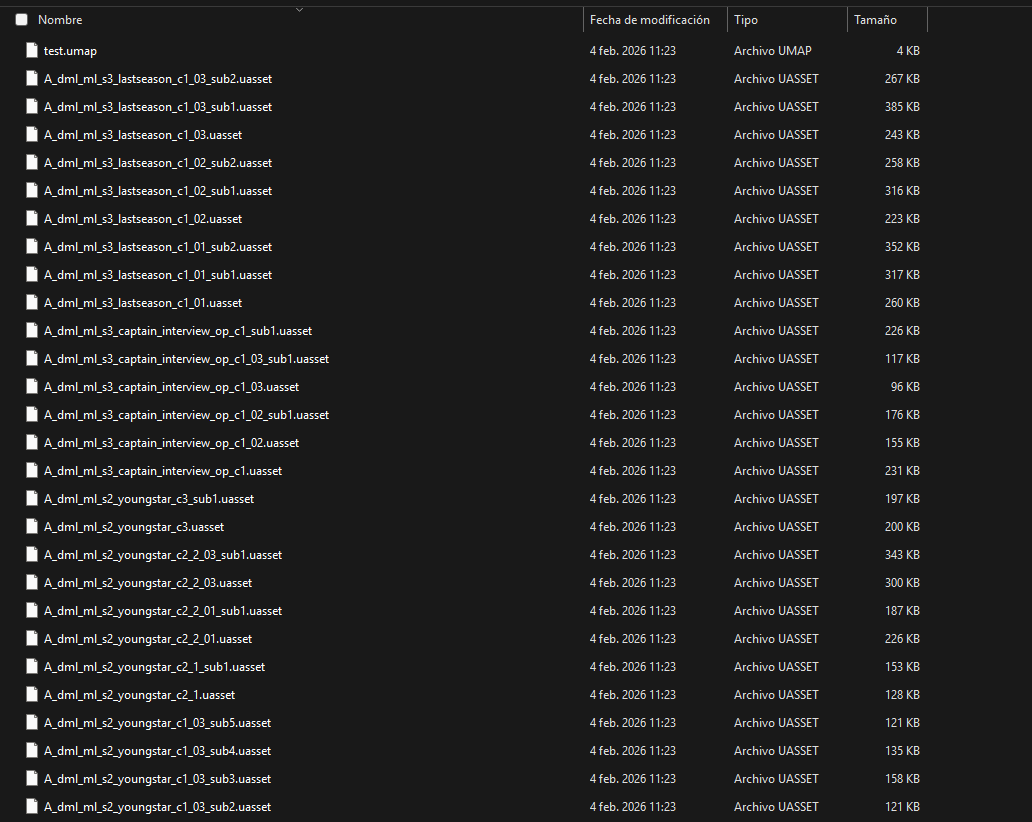Click file icon for lastseason_c1_02_sub2.uasset
Viewport: 1032px width, 822px height.
click(32, 163)
